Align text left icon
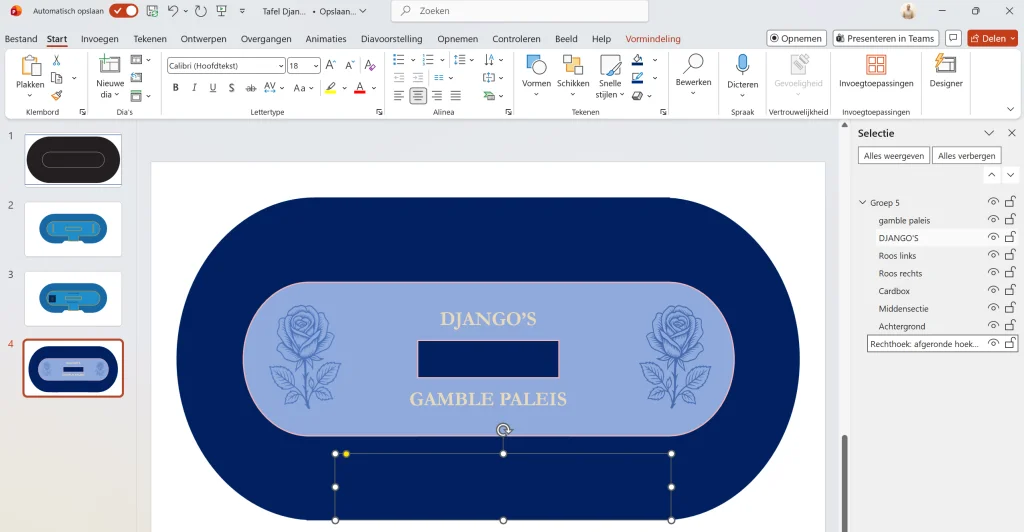 (399, 96)
